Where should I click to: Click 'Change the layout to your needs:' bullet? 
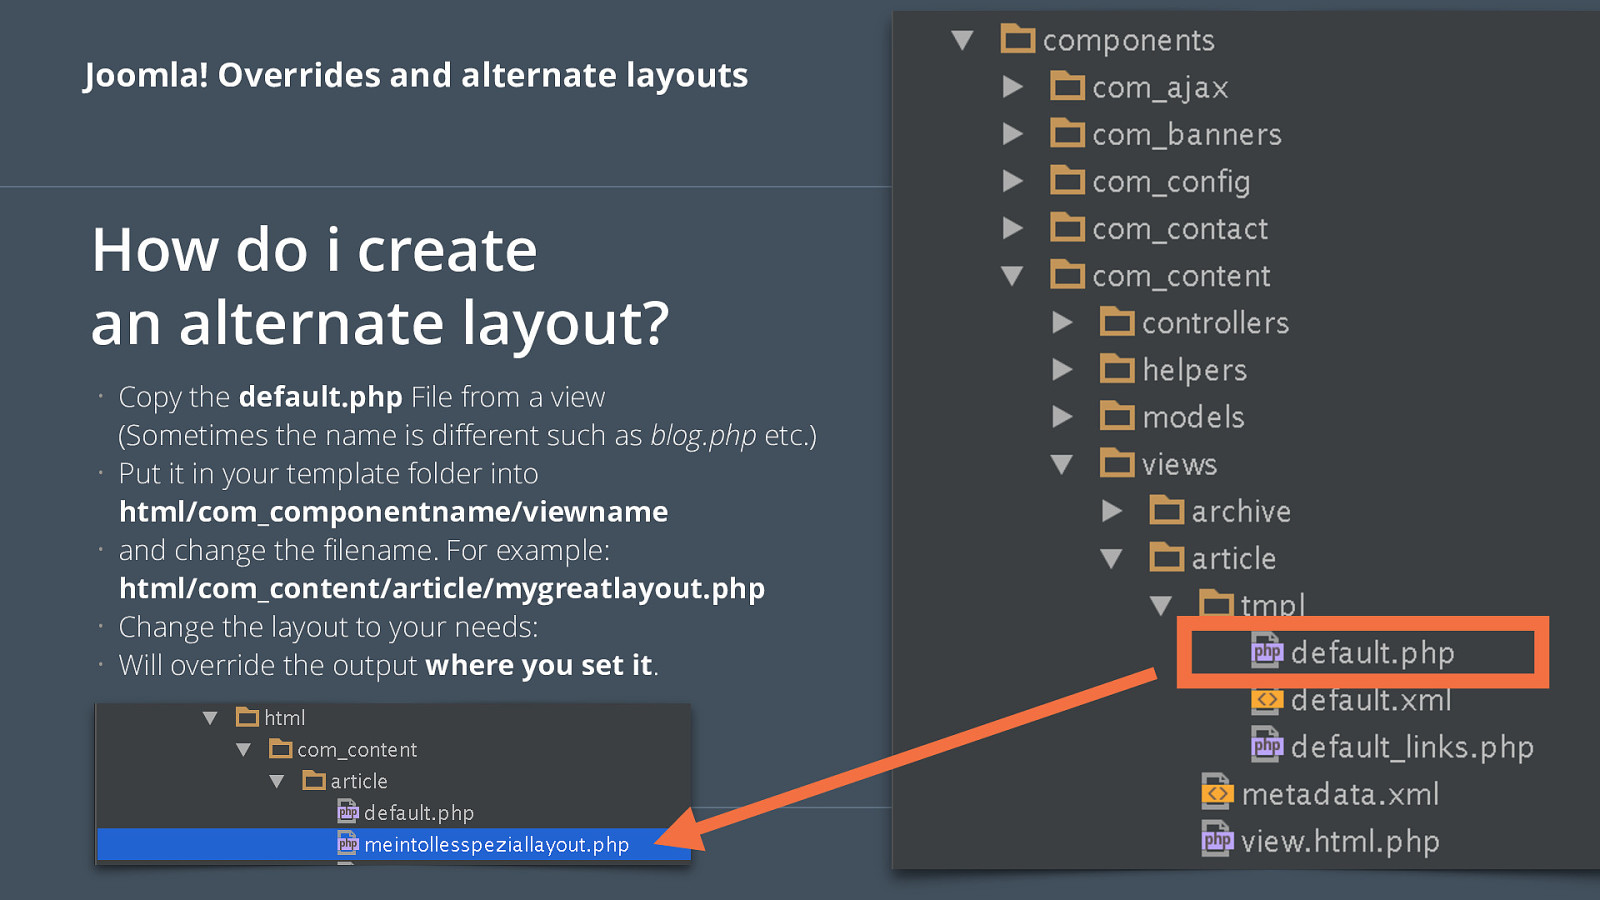pos(328,627)
